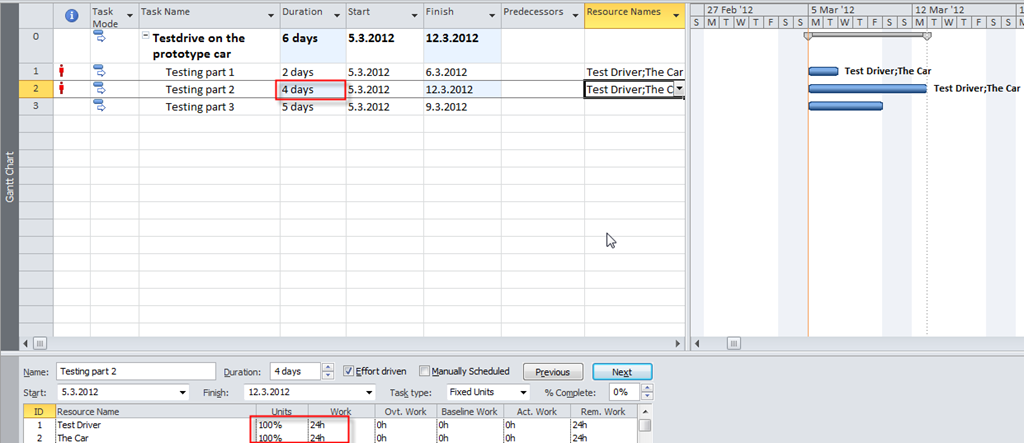This screenshot has height=443, width=1024.
Task: Collapse the Testdrive on the prototype car summary
Action: point(146,37)
